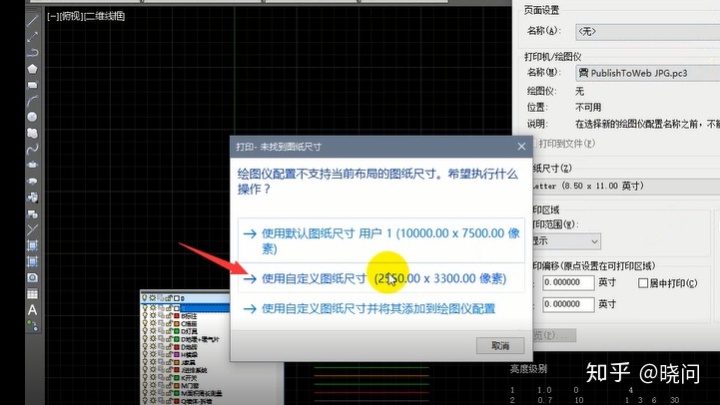Select the Point tool
The image size is (720, 405).
point(32,229)
